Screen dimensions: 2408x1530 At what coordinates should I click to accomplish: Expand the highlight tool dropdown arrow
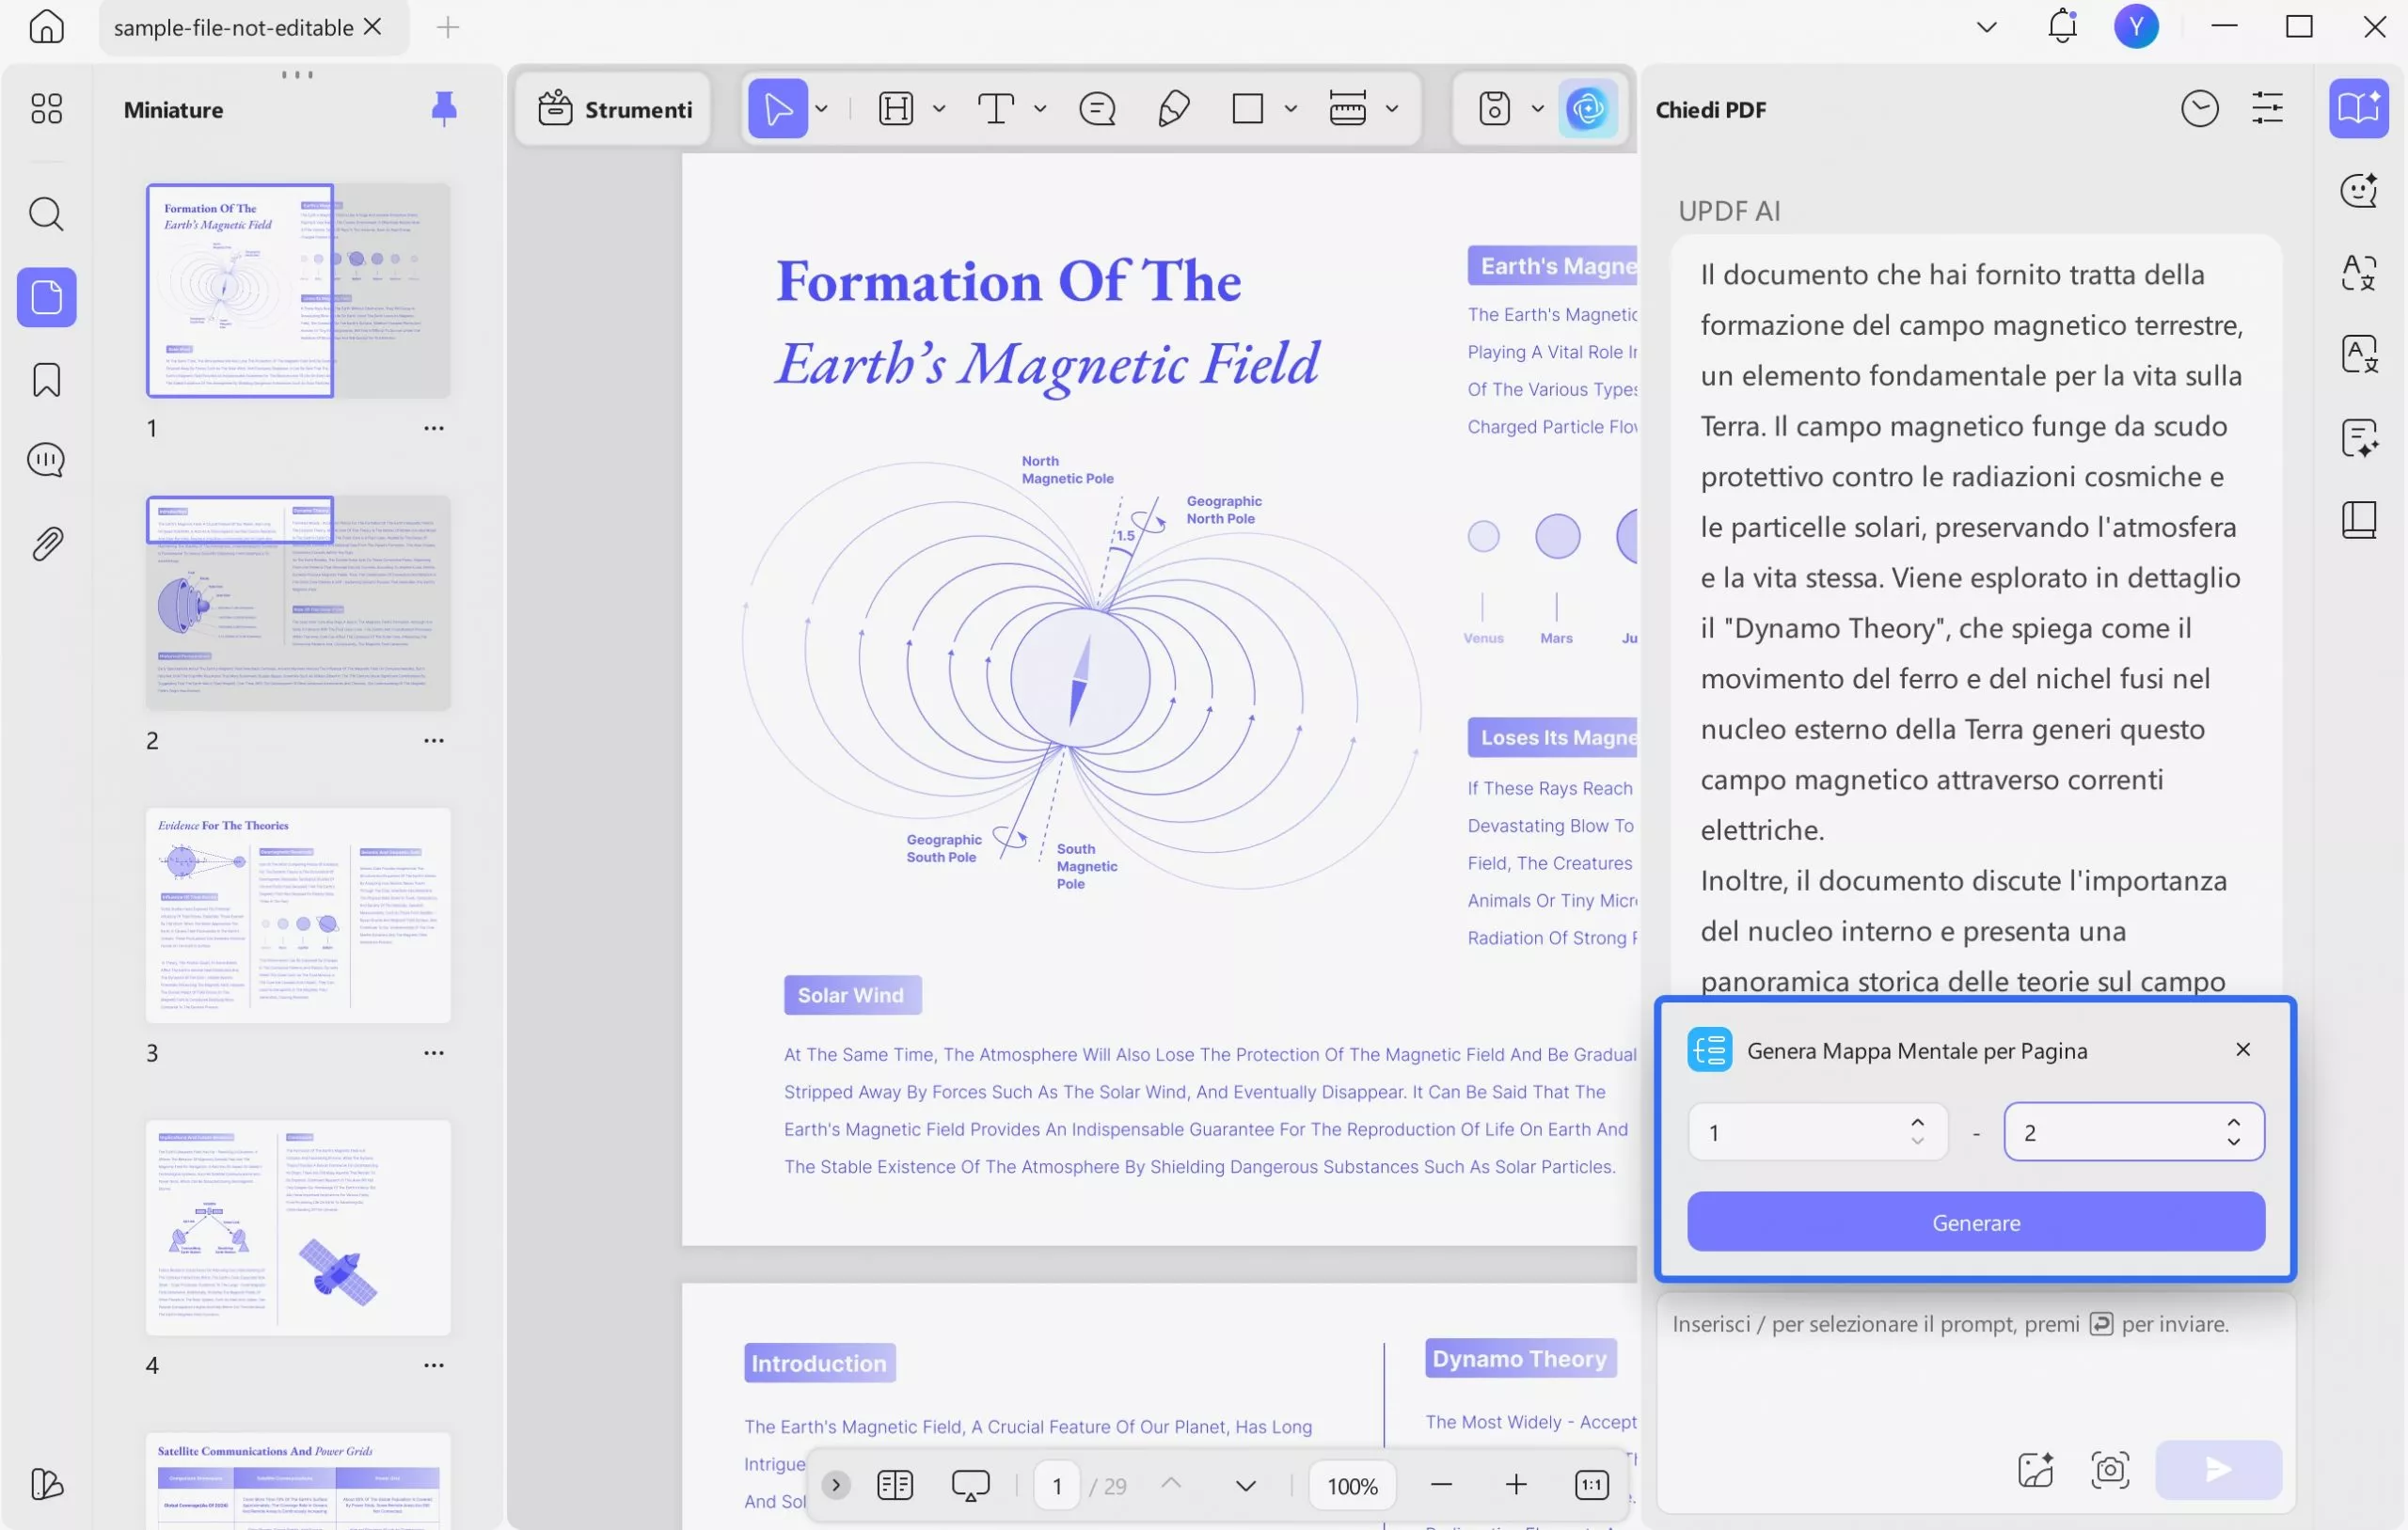(x=939, y=108)
